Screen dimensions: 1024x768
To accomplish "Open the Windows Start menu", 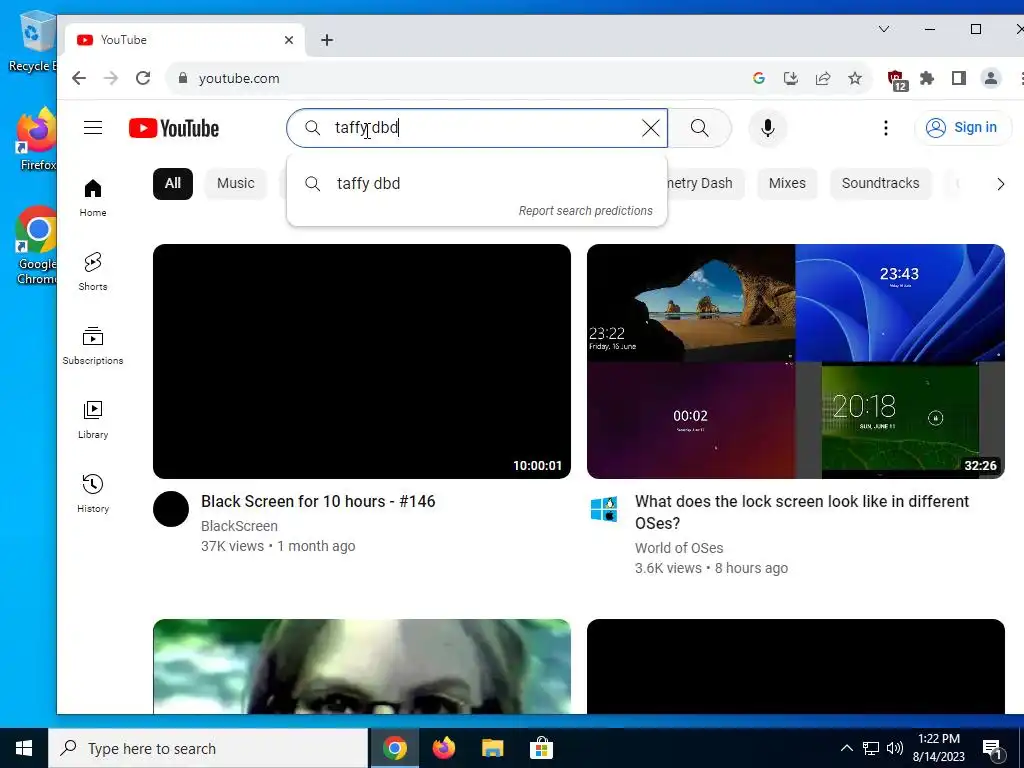I will click(24, 748).
